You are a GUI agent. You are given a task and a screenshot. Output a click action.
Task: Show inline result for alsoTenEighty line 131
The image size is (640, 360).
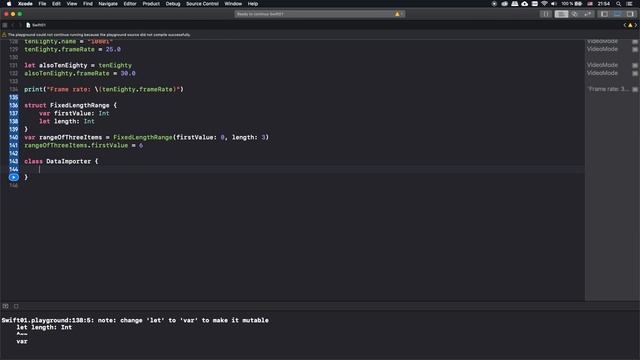(x=635, y=65)
